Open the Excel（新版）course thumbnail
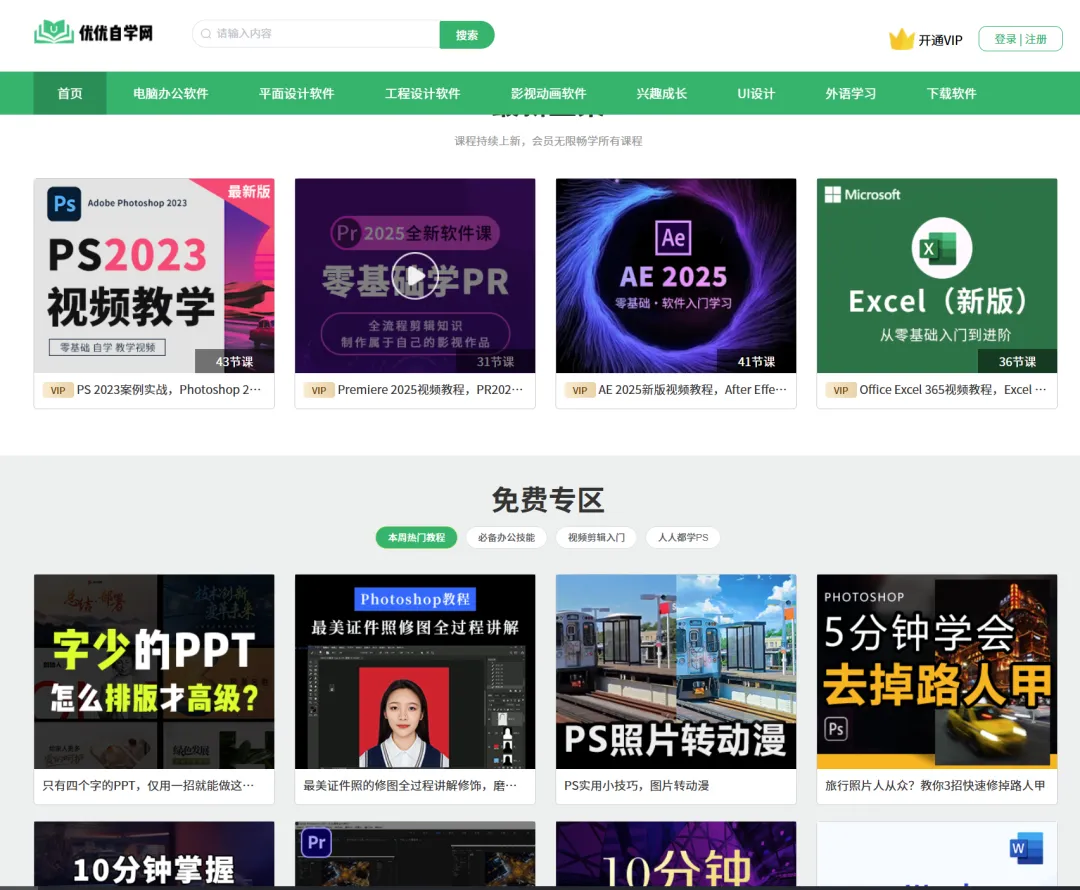The image size is (1080, 890). [x=937, y=276]
